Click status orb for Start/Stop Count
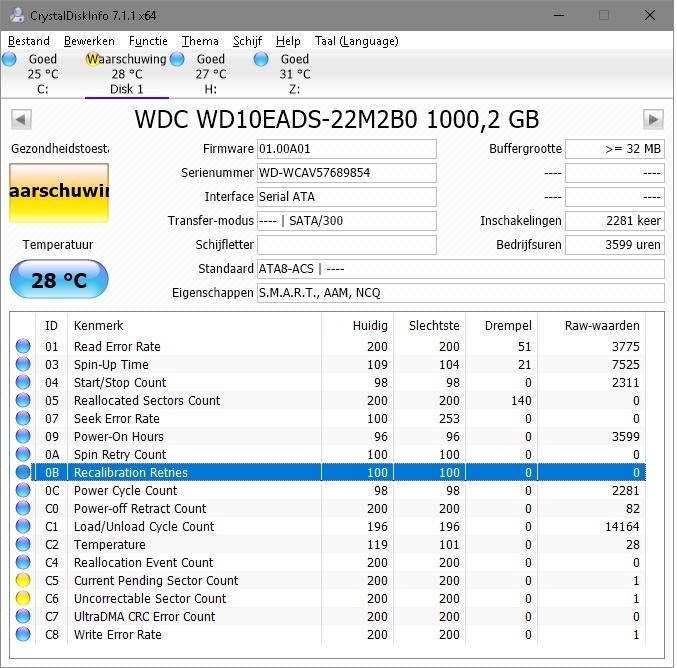677x668 pixels. point(23,383)
